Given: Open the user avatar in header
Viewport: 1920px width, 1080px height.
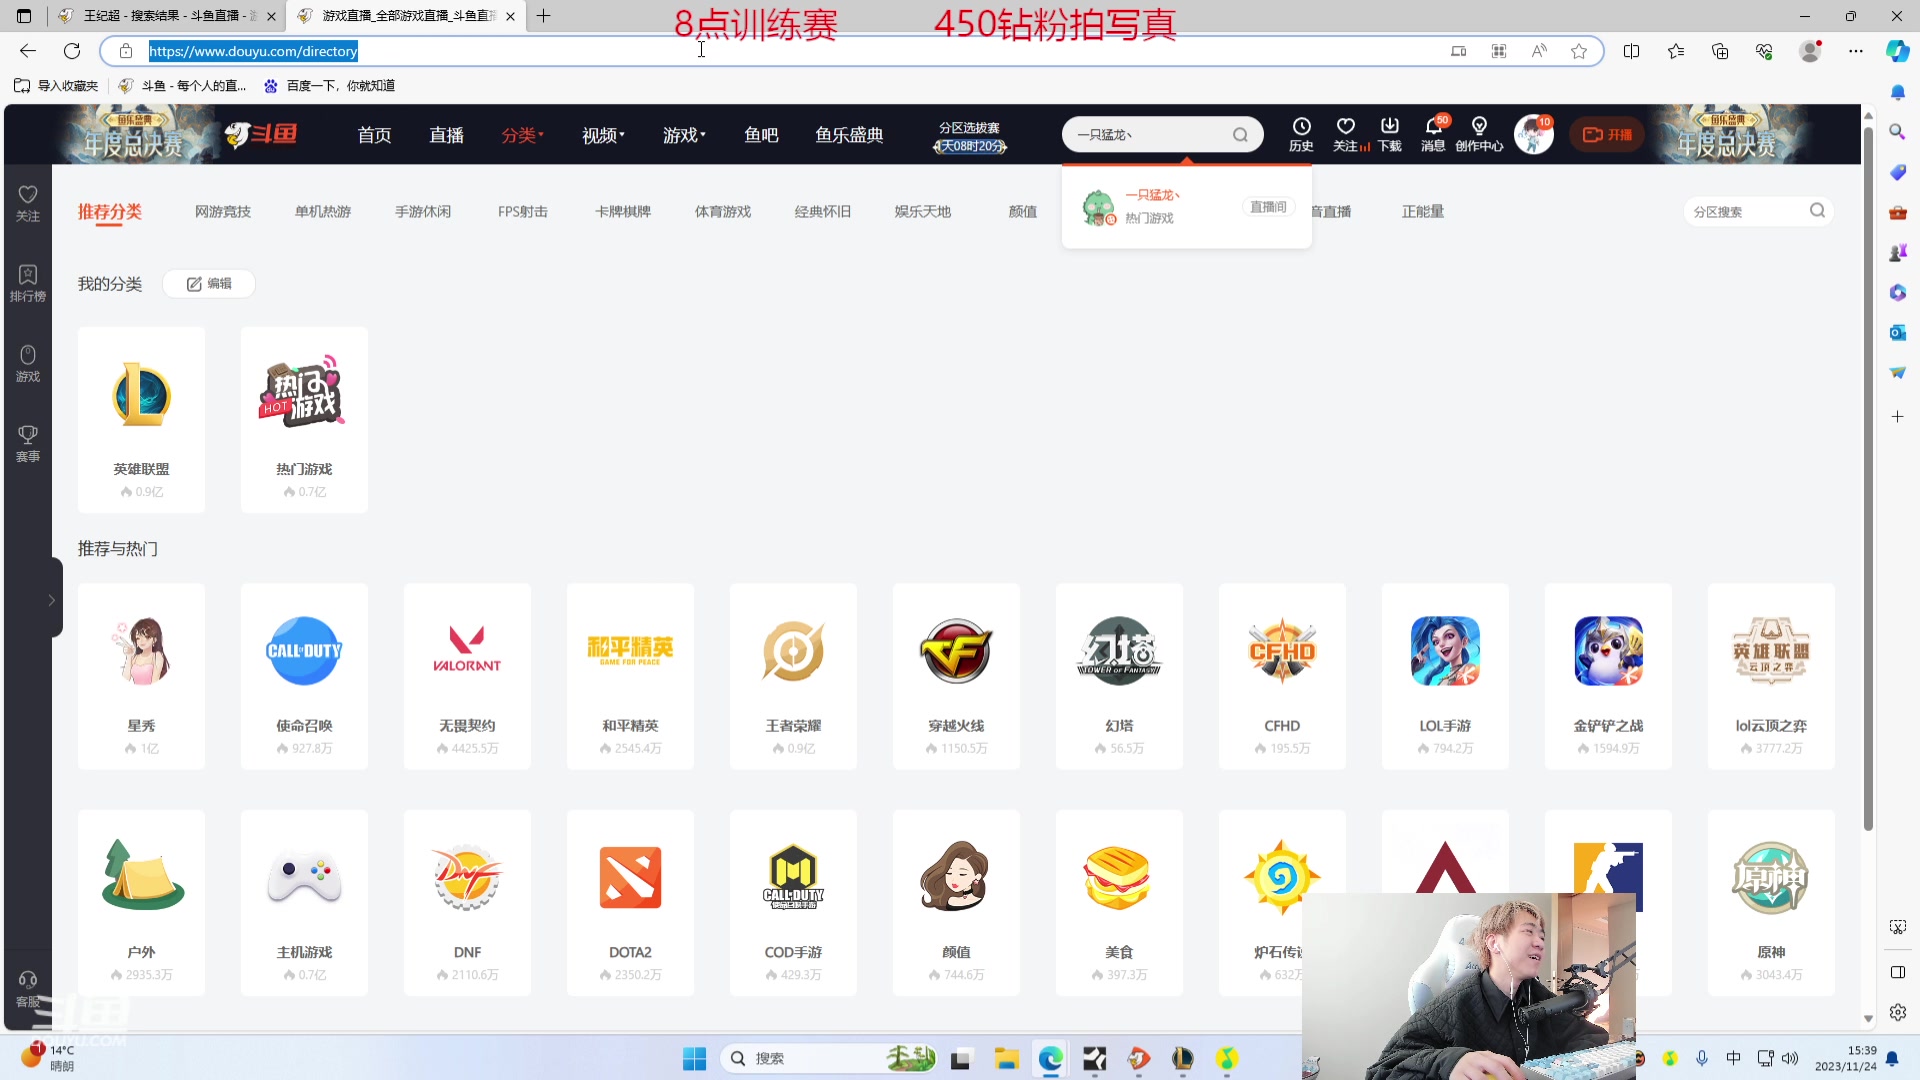Looking at the screenshot, I should pos(1533,134).
